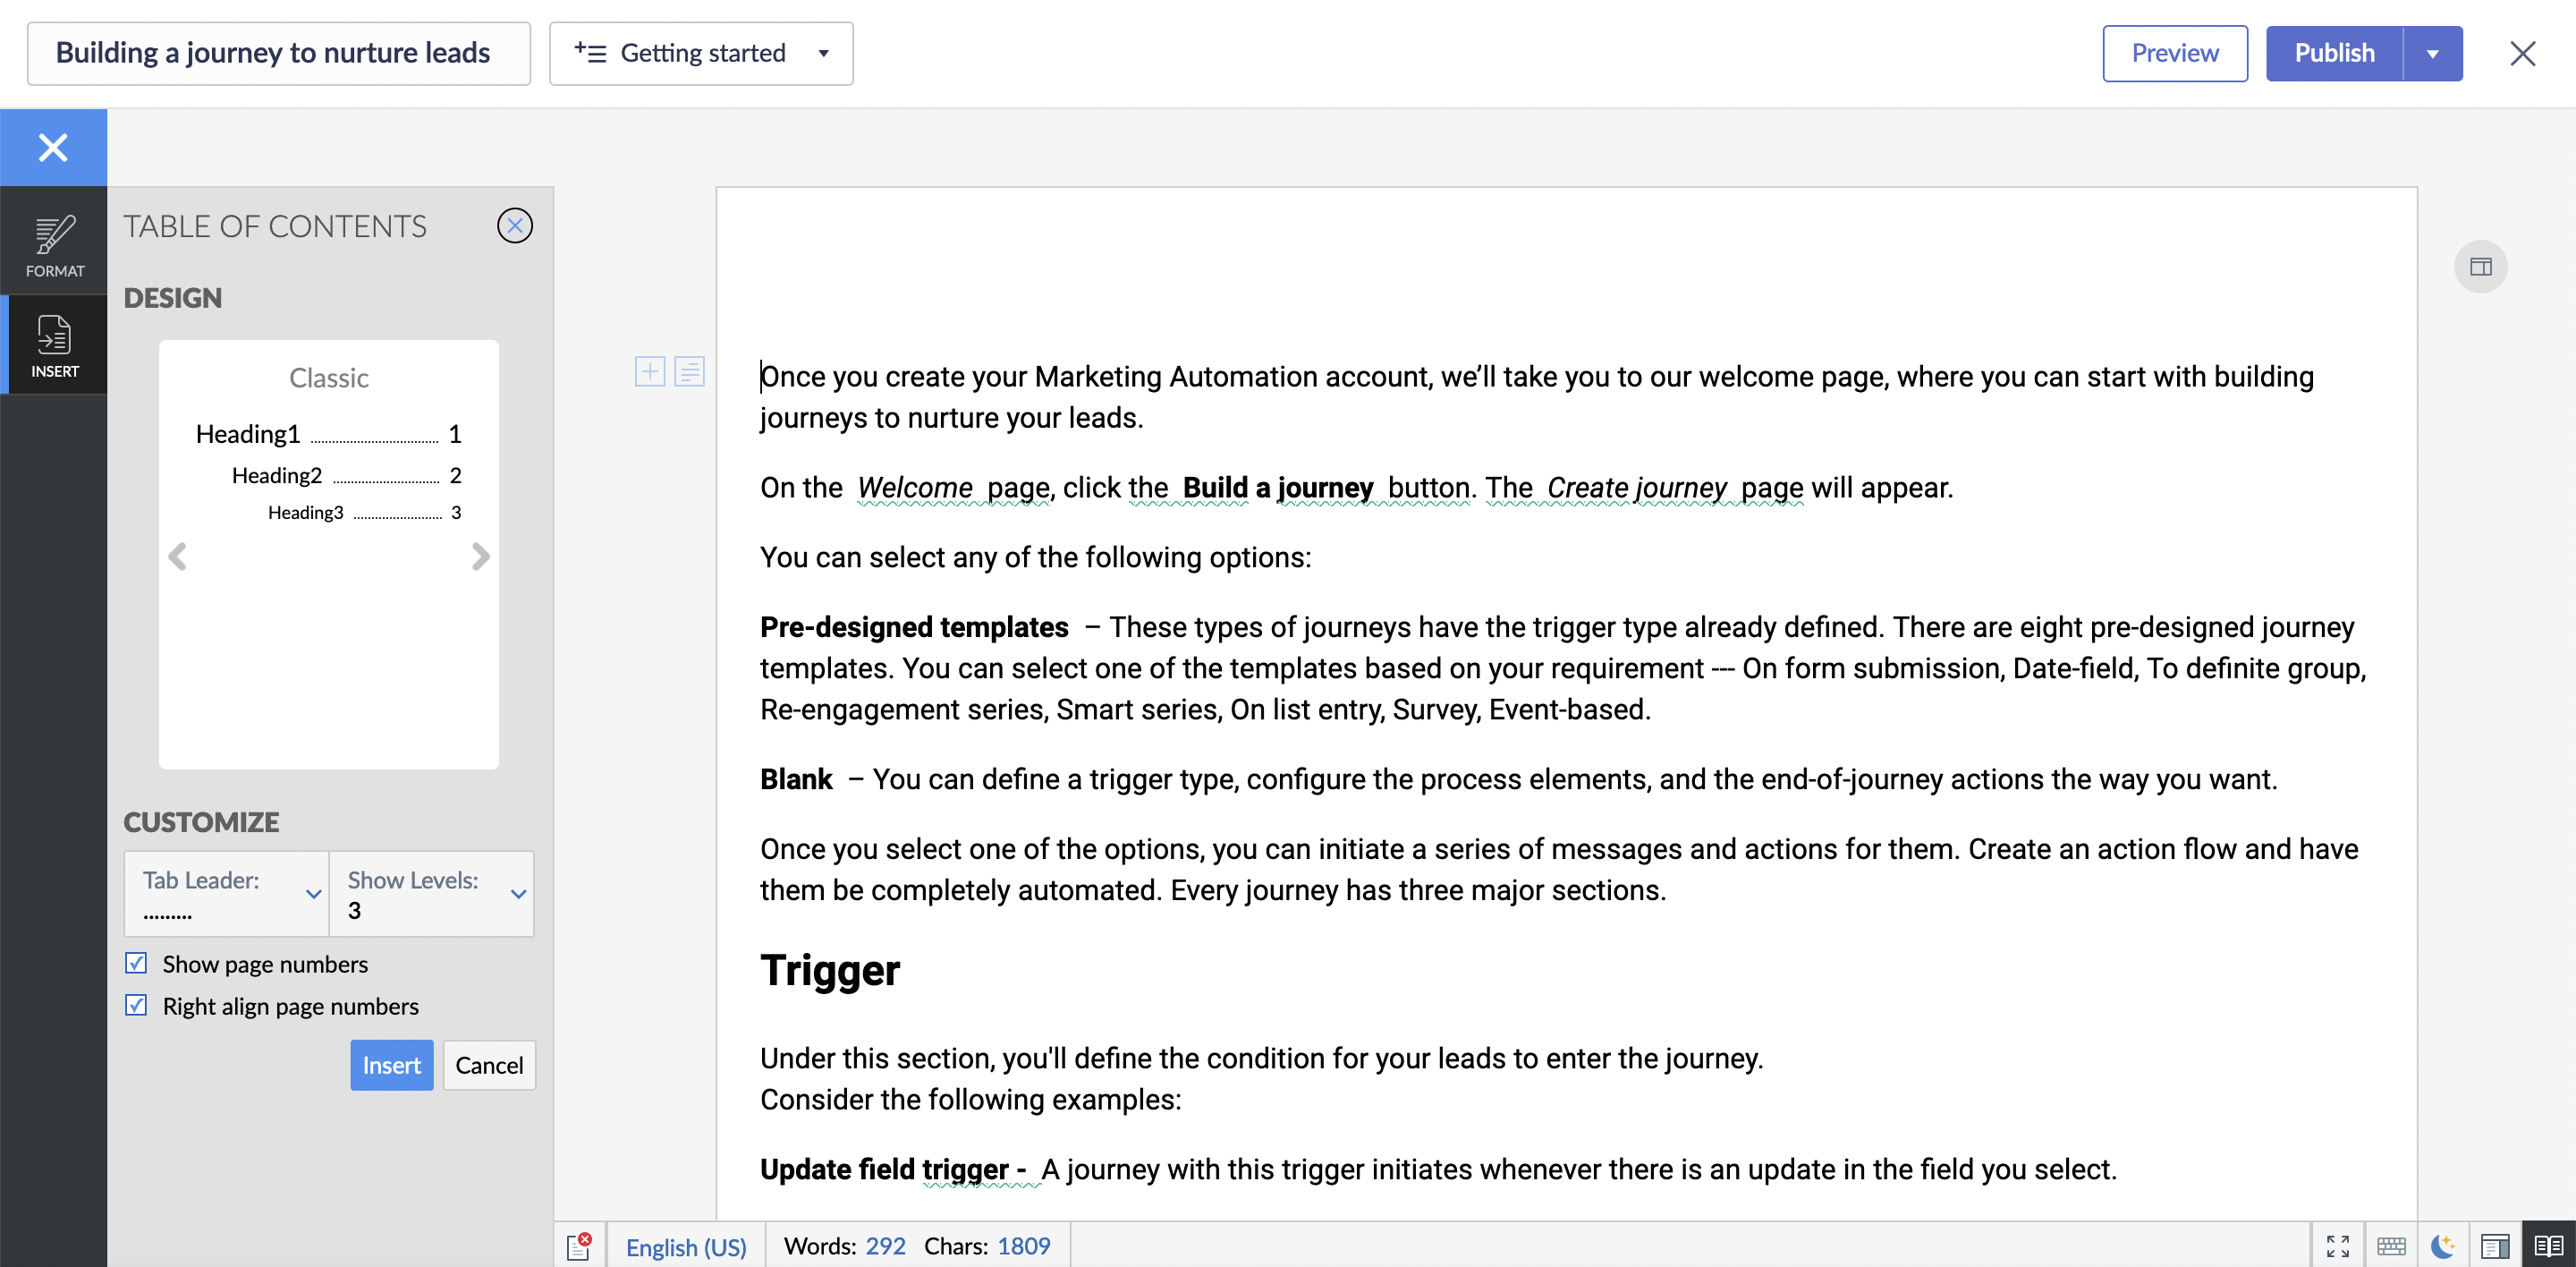Click the fullscreen expand icon in status bar

click(2337, 1245)
